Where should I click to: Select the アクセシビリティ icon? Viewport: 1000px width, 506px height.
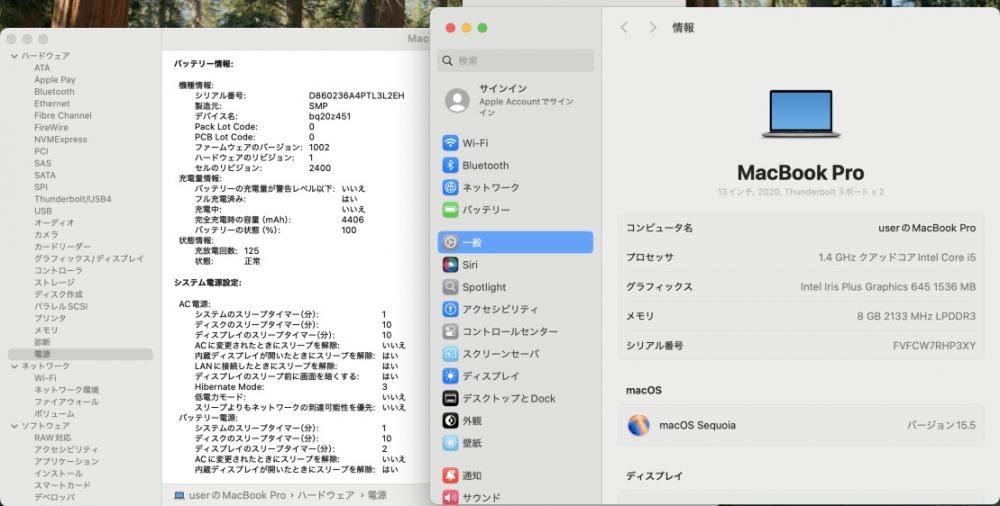click(450, 309)
